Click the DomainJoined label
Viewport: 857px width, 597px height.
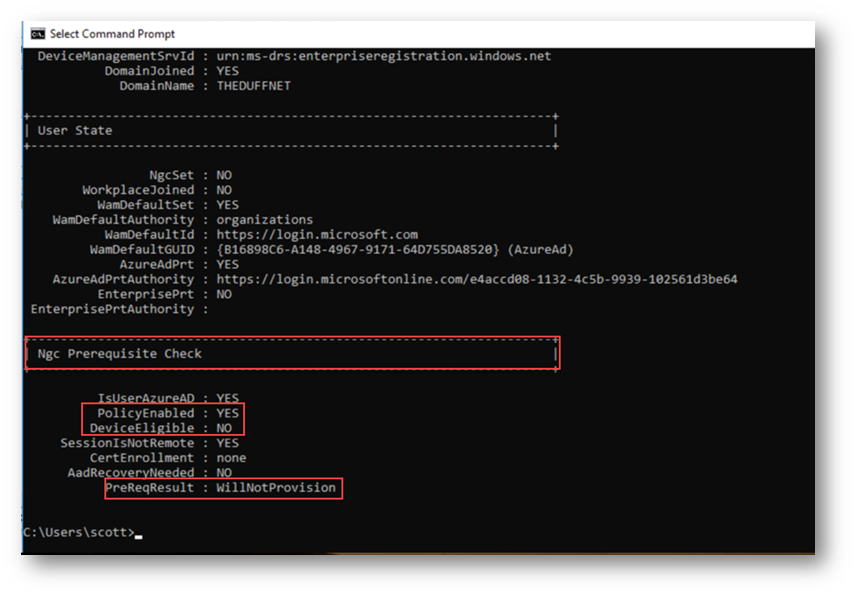(x=149, y=71)
